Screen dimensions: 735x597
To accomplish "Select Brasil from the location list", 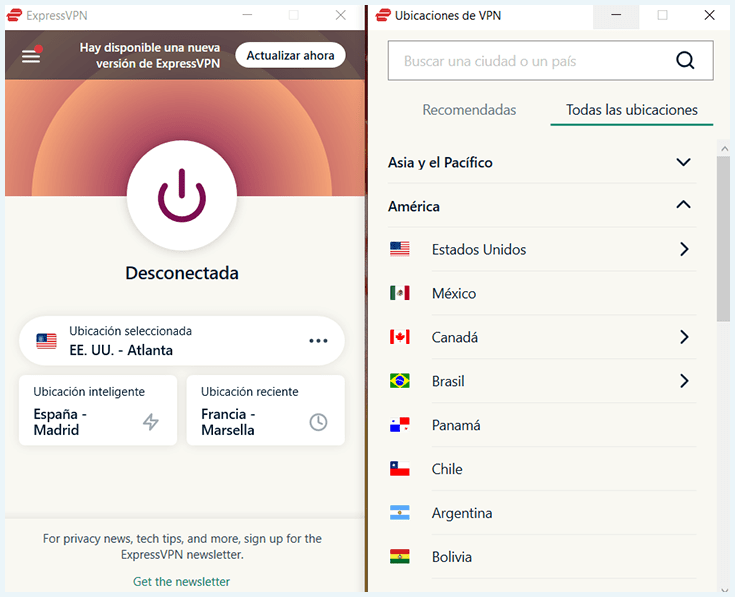I will pos(542,381).
